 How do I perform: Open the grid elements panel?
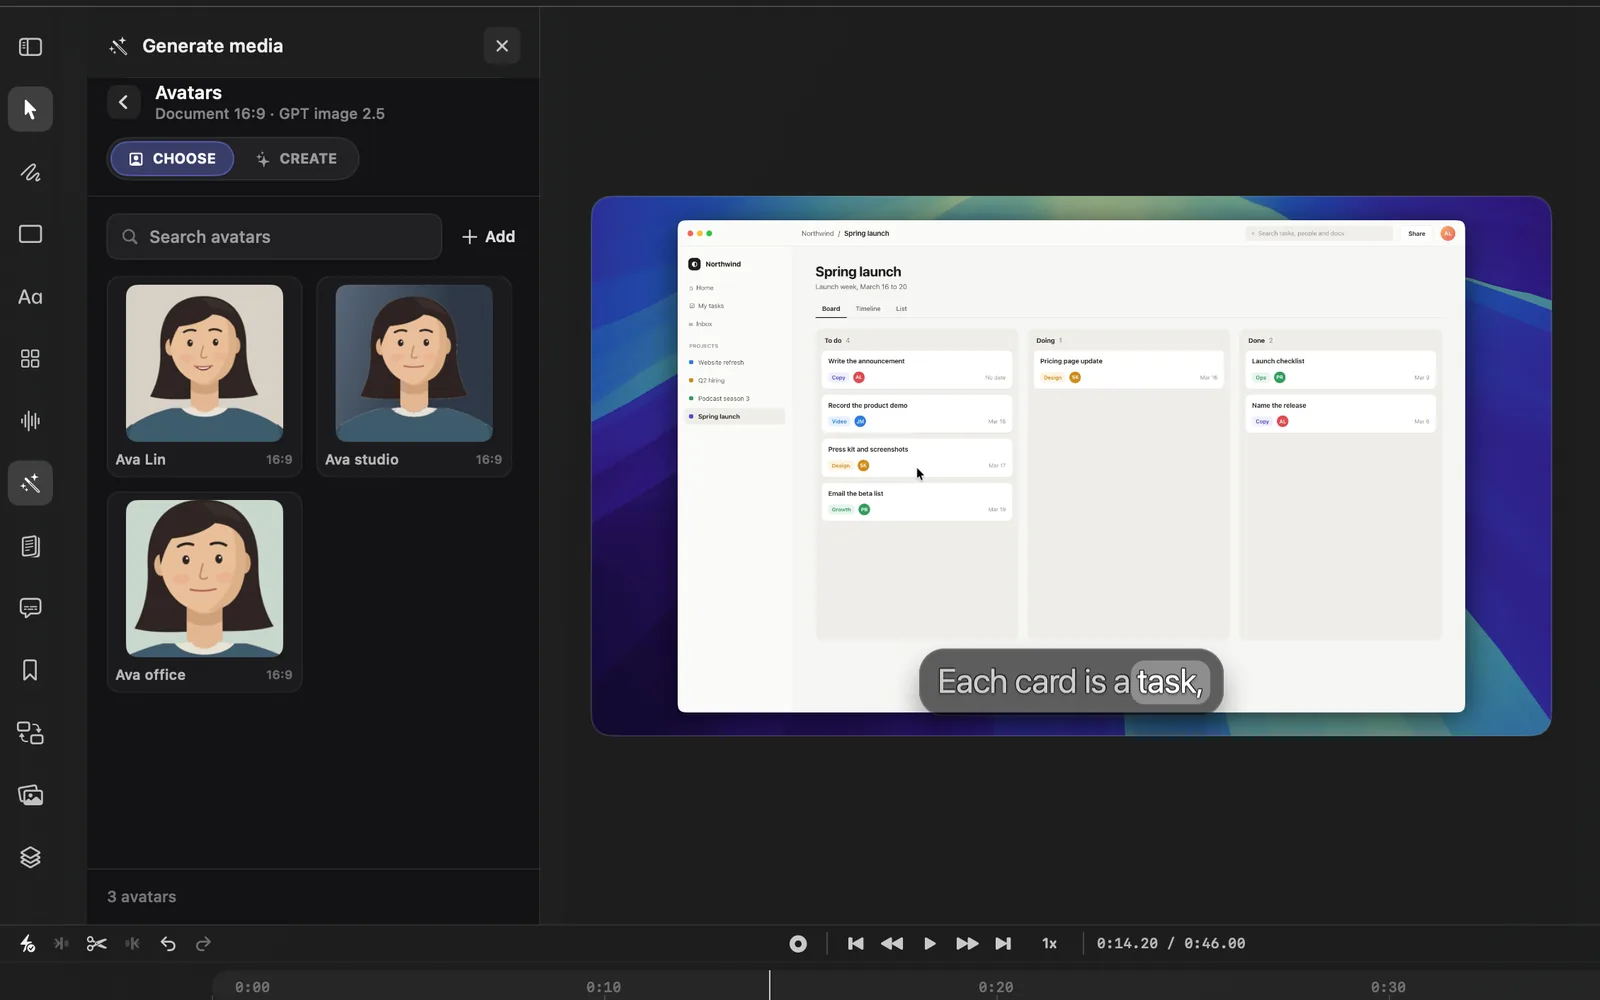point(30,359)
